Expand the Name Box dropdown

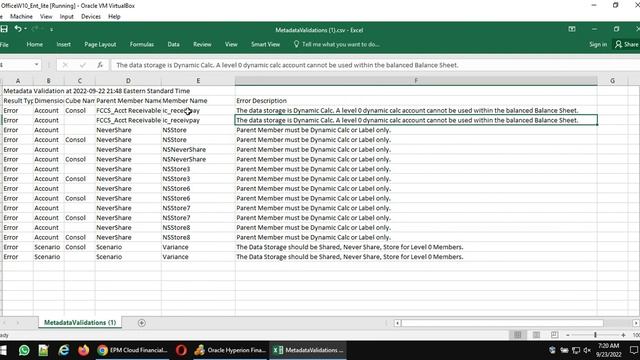click(36, 65)
